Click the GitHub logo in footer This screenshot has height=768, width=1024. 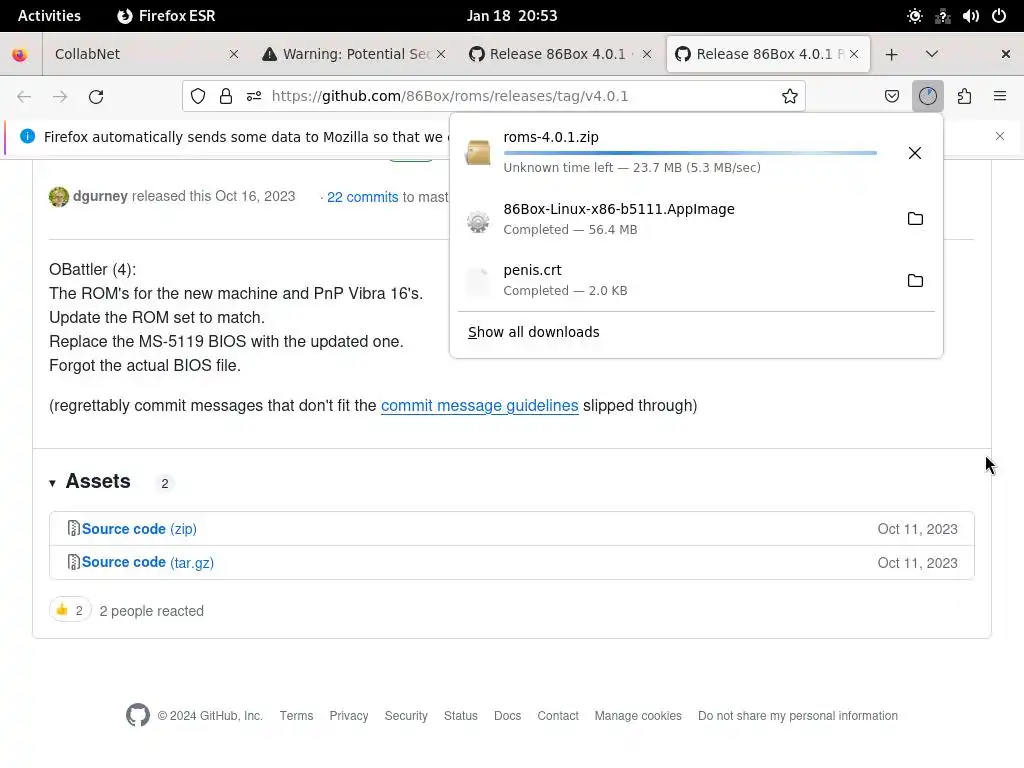point(138,715)
